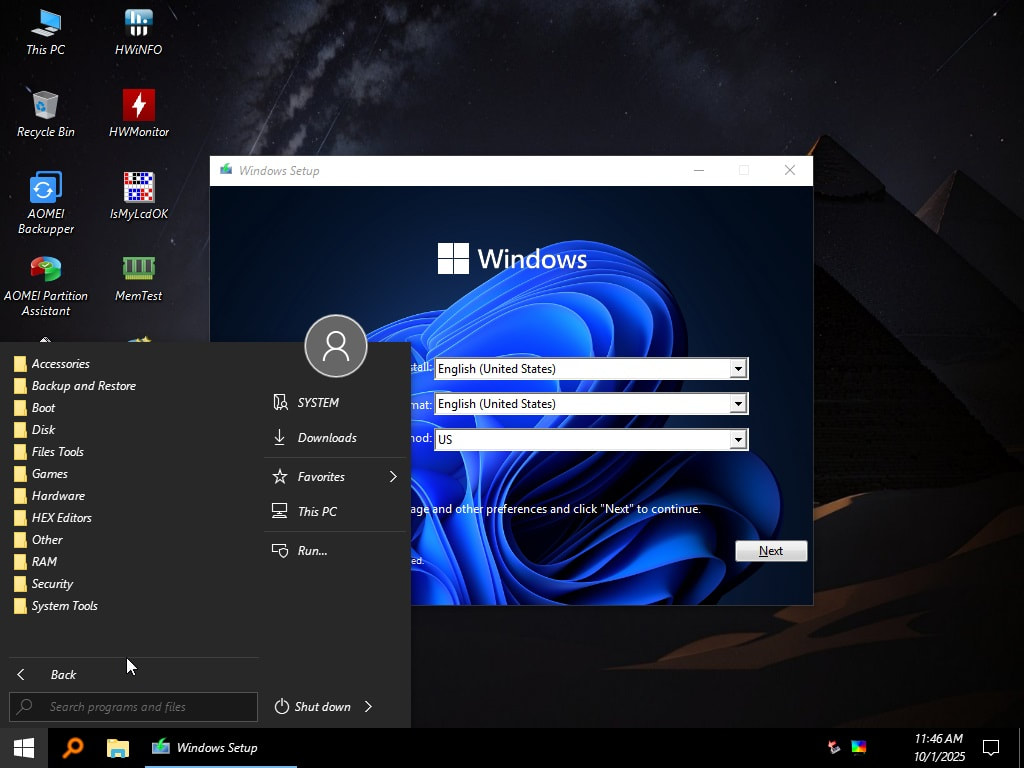The width and height of the screenshot is (1024, 768).
Task: Select Run... in Start menu
Action: pos(312,551)
